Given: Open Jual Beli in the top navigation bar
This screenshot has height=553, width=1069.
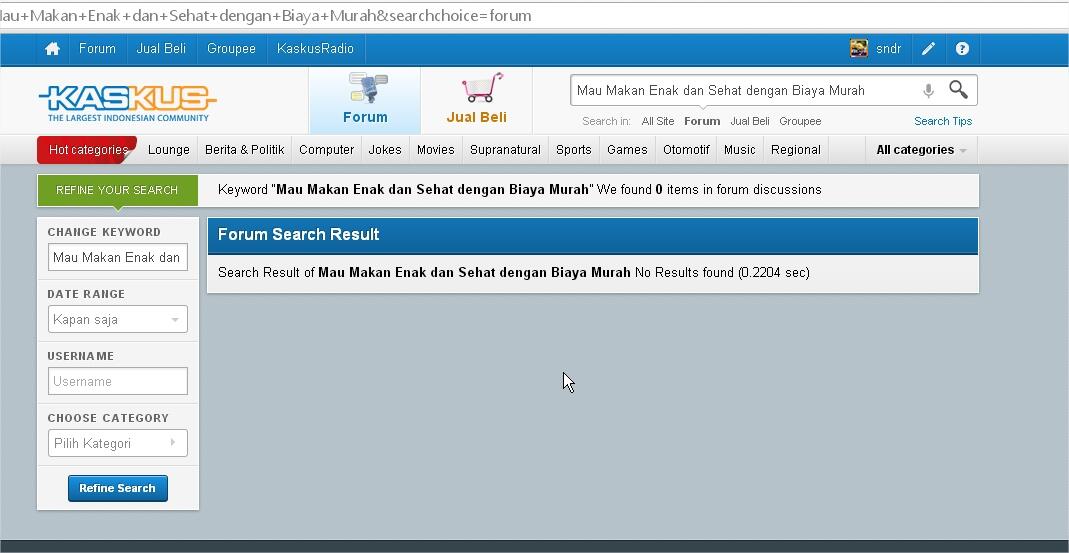Looking at the screenshot, I should [x=161, y=49].
